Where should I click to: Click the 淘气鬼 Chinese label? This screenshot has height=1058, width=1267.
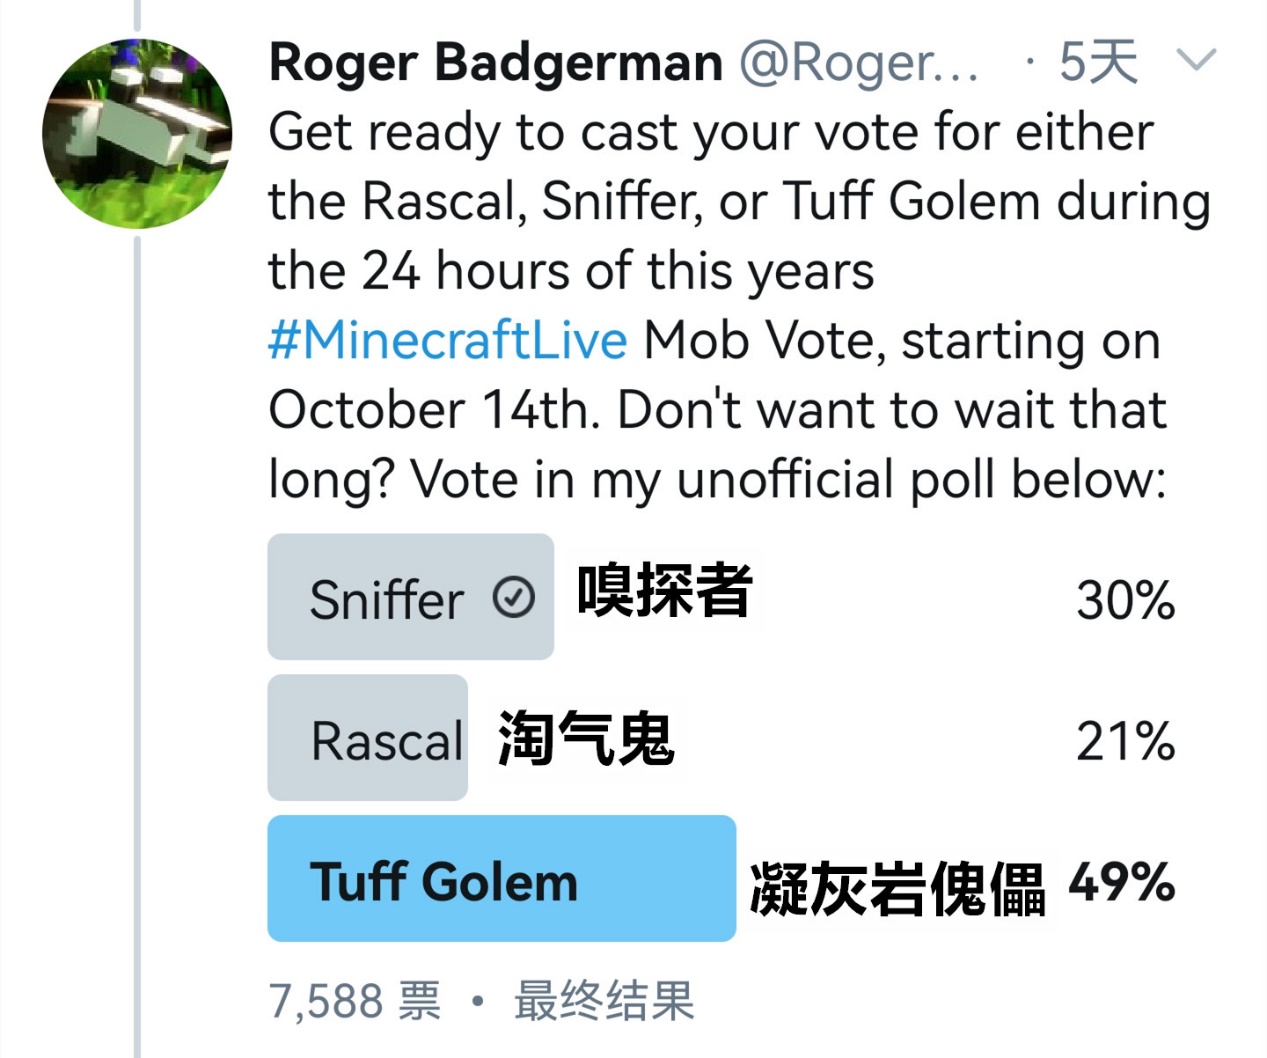[x=586, y=739]
